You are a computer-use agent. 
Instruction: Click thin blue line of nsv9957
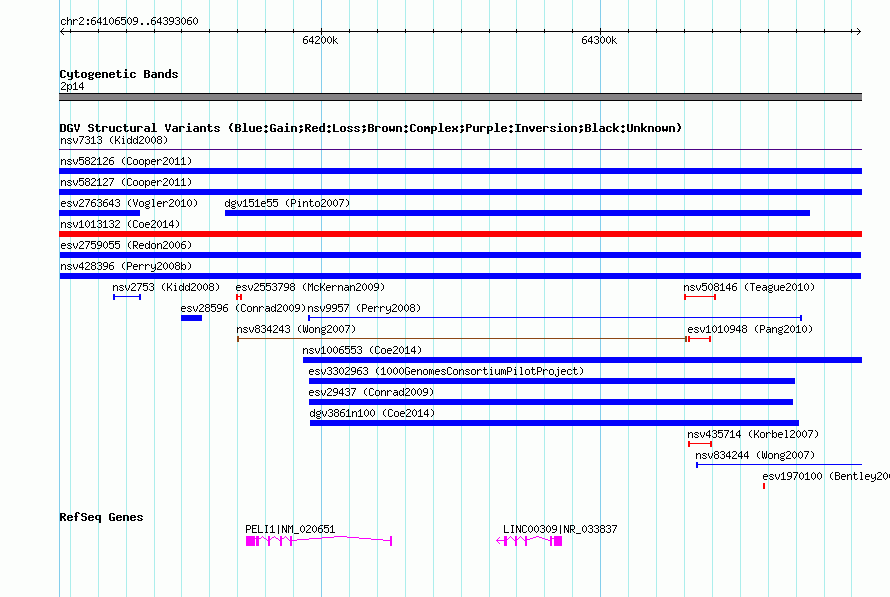pyautogui.click(x=555, y=318)
